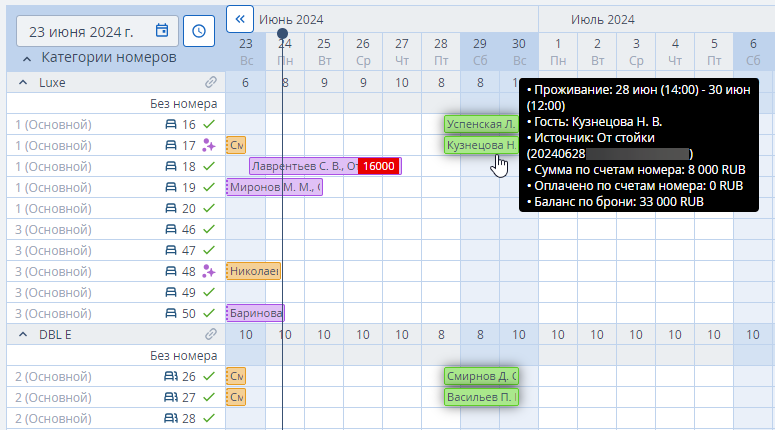Select the 26 Ср date column header
The image size is (775, 430).
(363, 52)
